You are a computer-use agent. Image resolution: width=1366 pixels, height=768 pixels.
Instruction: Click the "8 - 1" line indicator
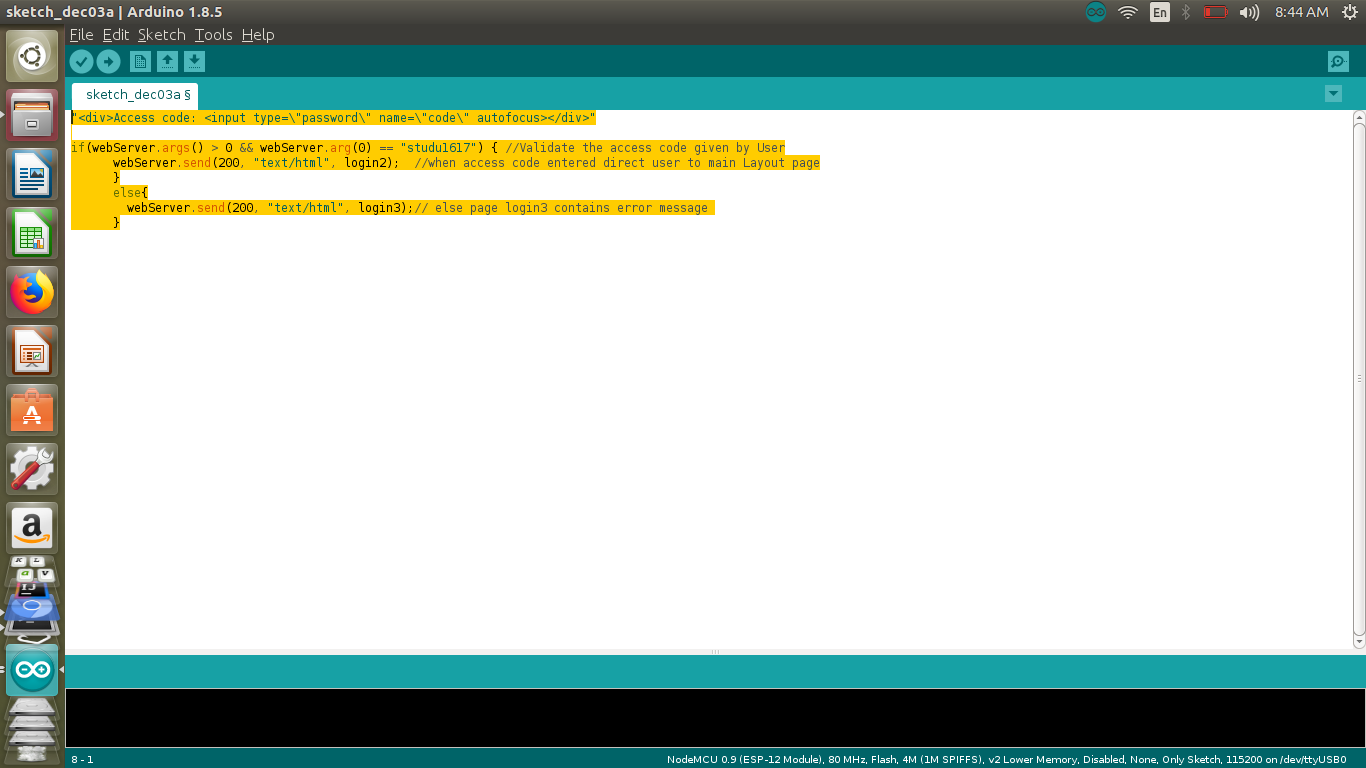[x=82, y=759]
